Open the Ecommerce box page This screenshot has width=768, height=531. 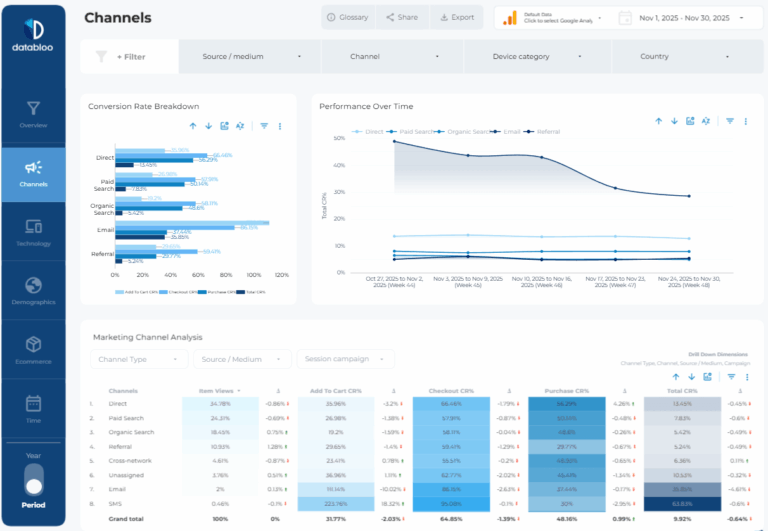(33, 350)
